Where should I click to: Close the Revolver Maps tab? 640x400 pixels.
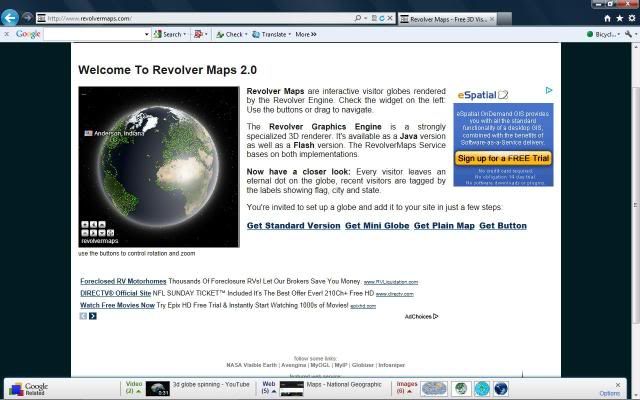click(492, 19)
